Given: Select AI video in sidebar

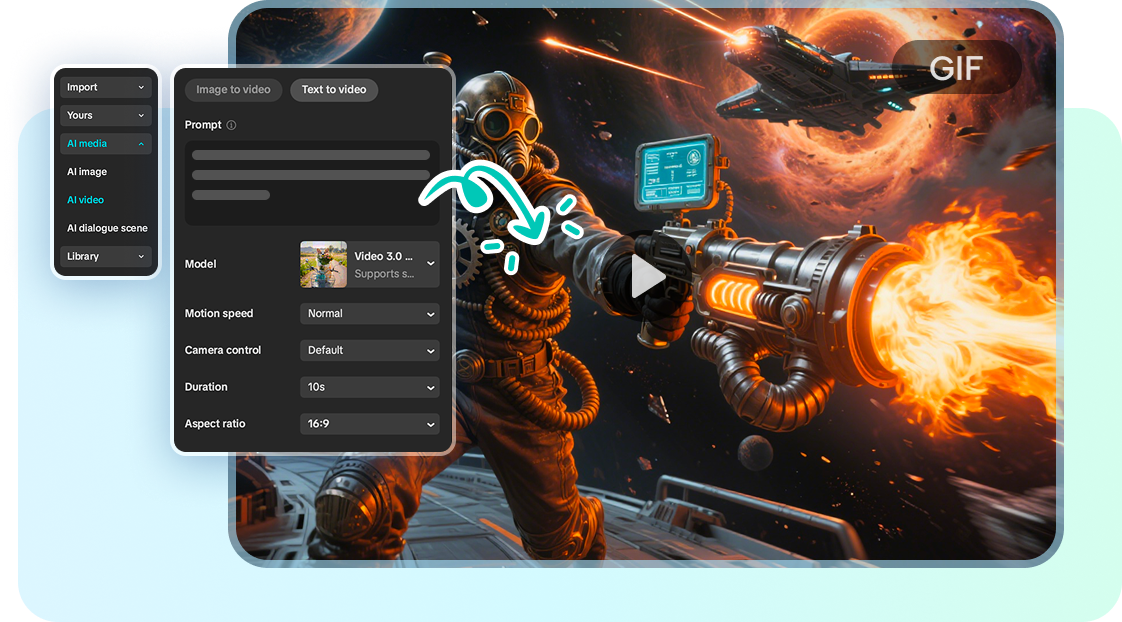Looking at the screenshot, I should [x=86, y=200].
